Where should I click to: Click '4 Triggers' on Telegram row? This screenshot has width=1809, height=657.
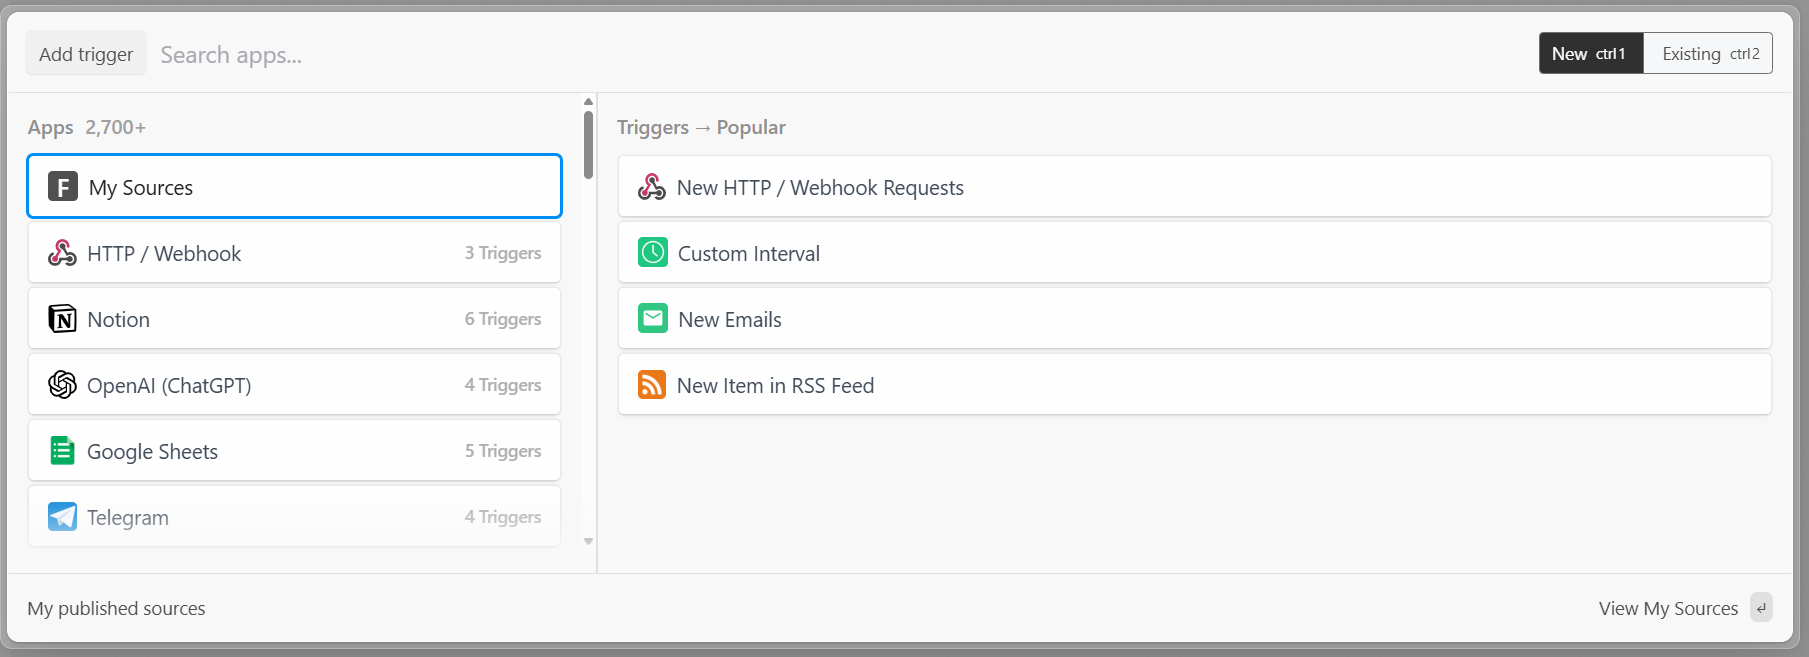[x=503, y=517]
